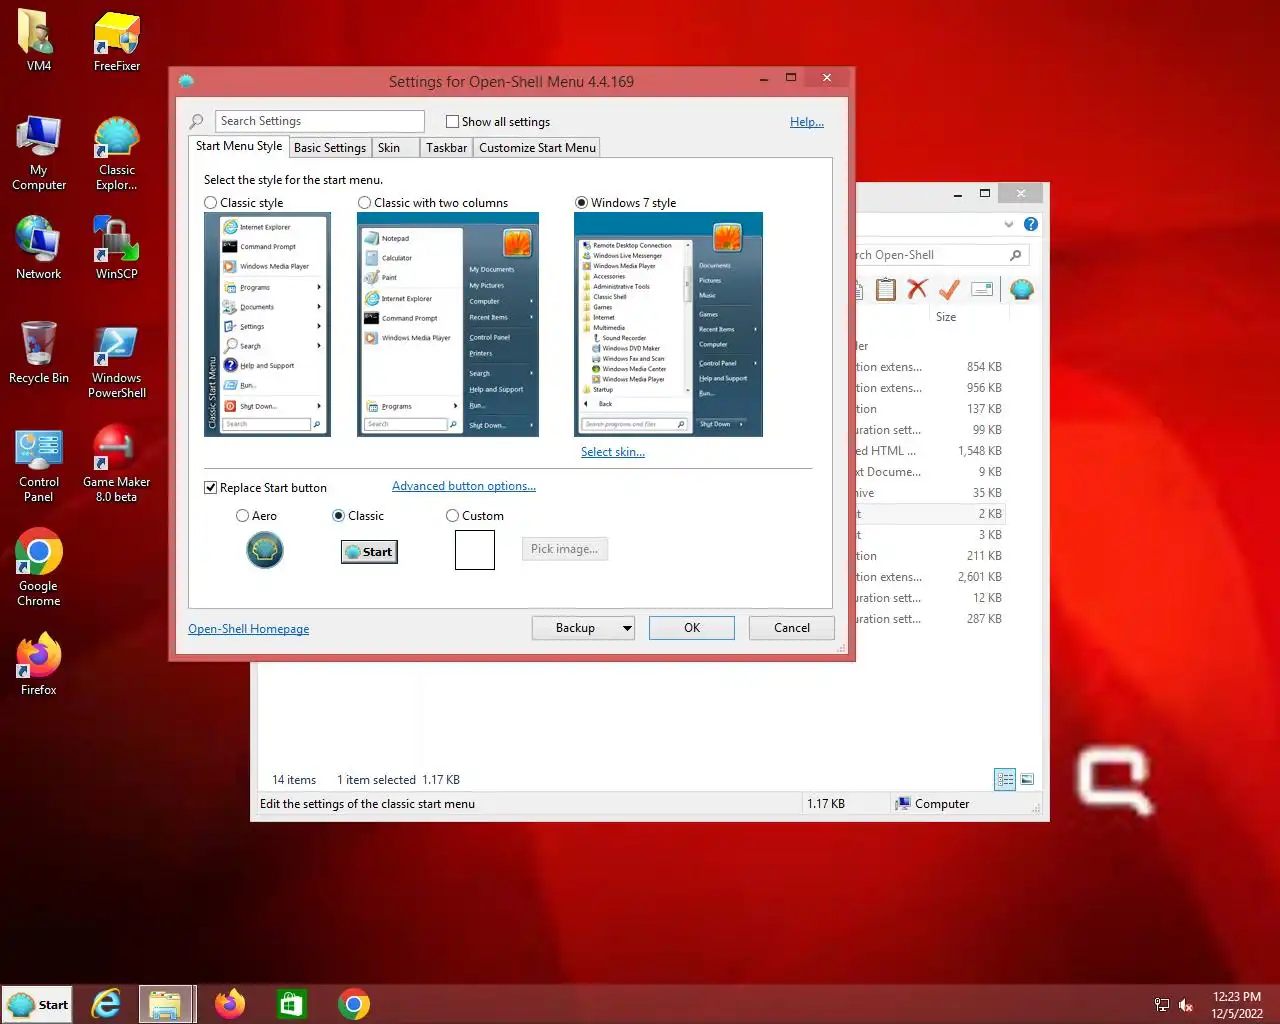This screenshot has height=1024, width=1280.
Task: Switch to the Taskbar tab
Action: (x=446, y=148)
